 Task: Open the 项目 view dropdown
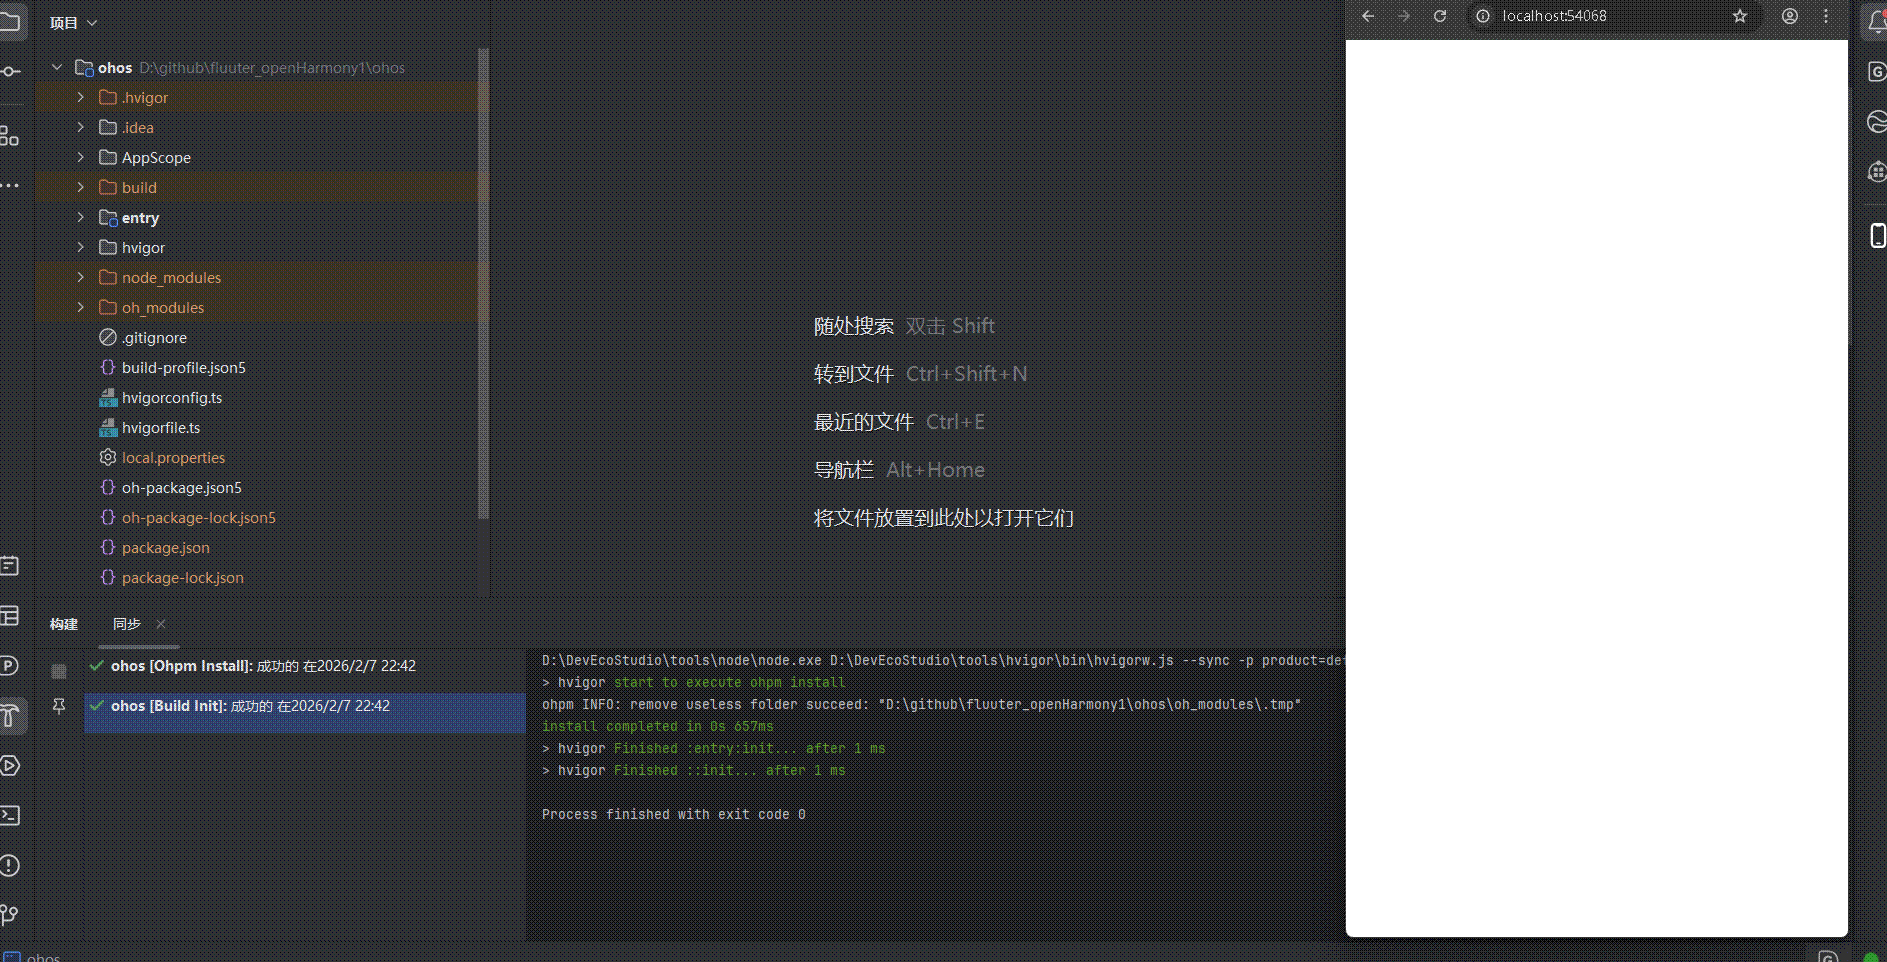pyautogui.click(x=73, y=23)
